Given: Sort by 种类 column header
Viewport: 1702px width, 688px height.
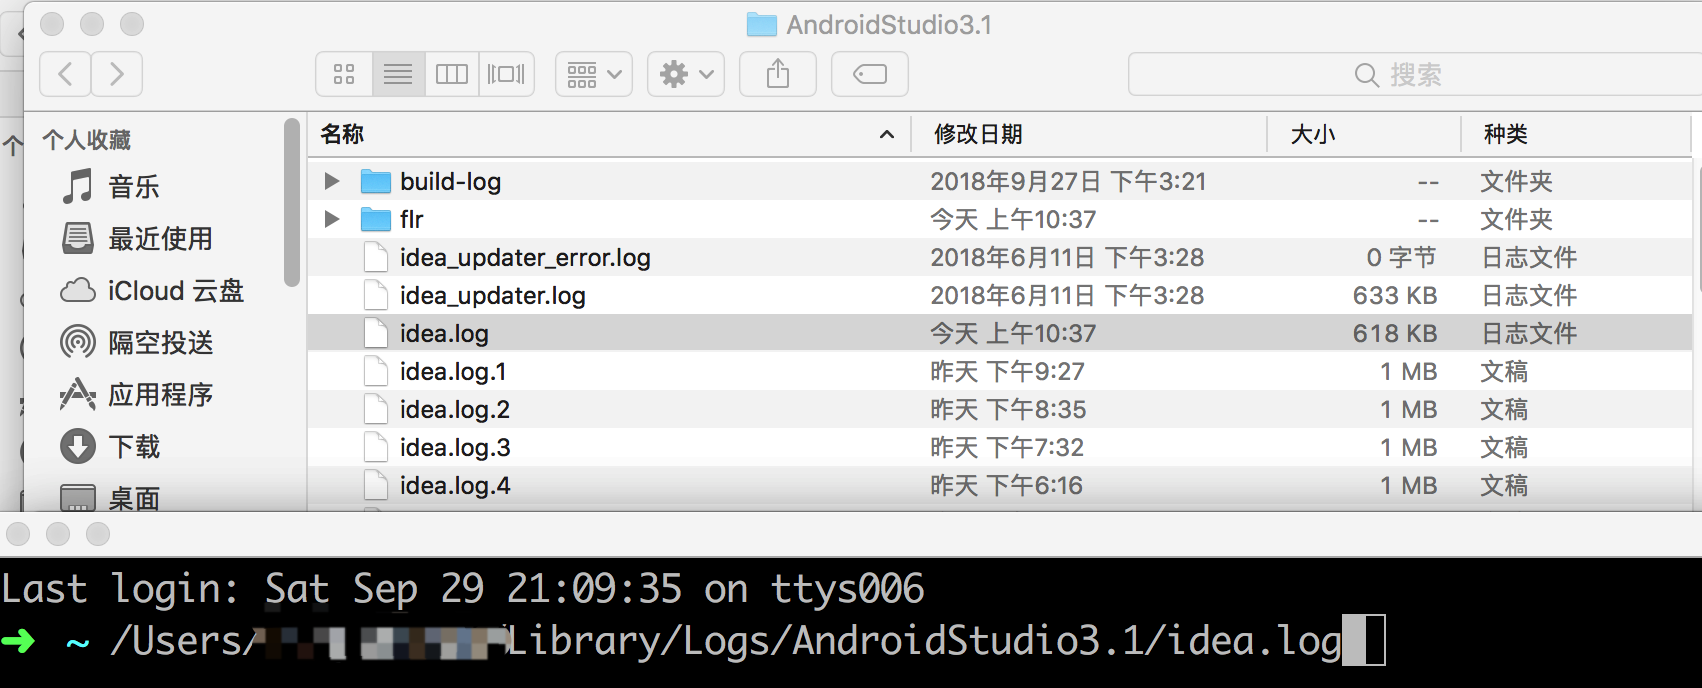Looking at the screenshot, I should 1576,134.
